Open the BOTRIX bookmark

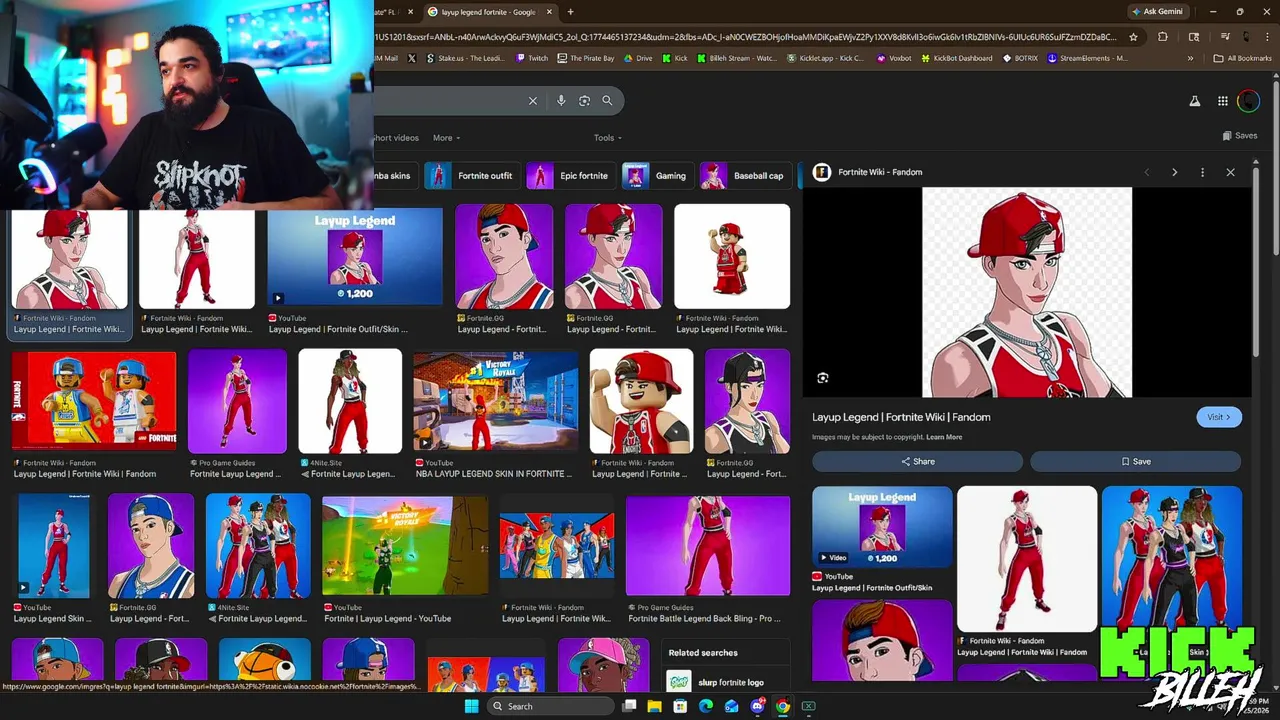(1020, 58)
